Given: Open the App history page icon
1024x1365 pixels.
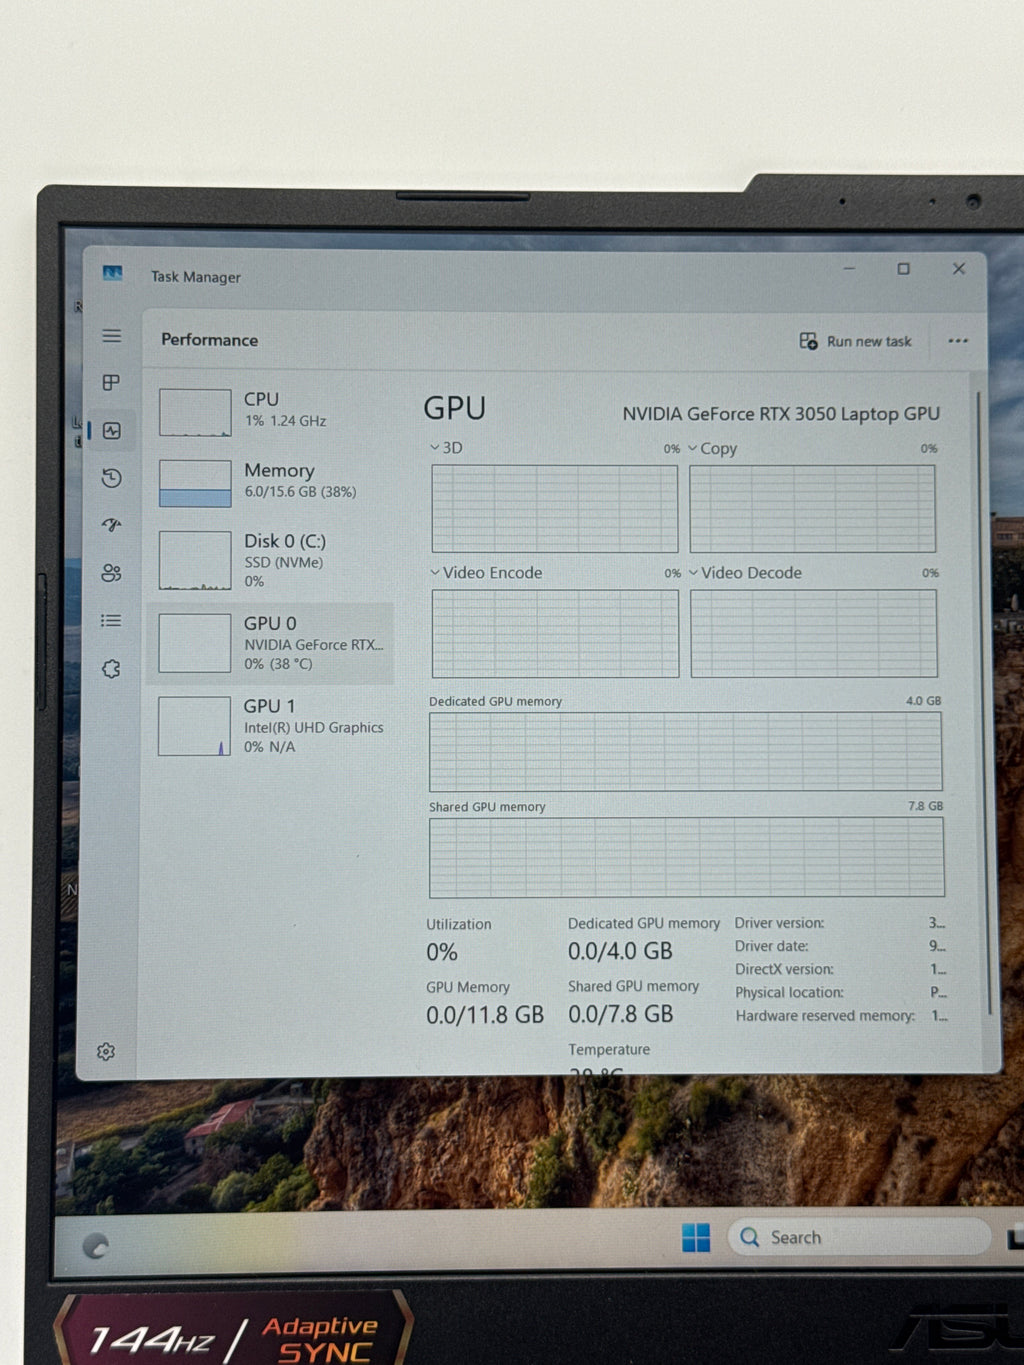Looking at the screenshot, I should 111,478.
